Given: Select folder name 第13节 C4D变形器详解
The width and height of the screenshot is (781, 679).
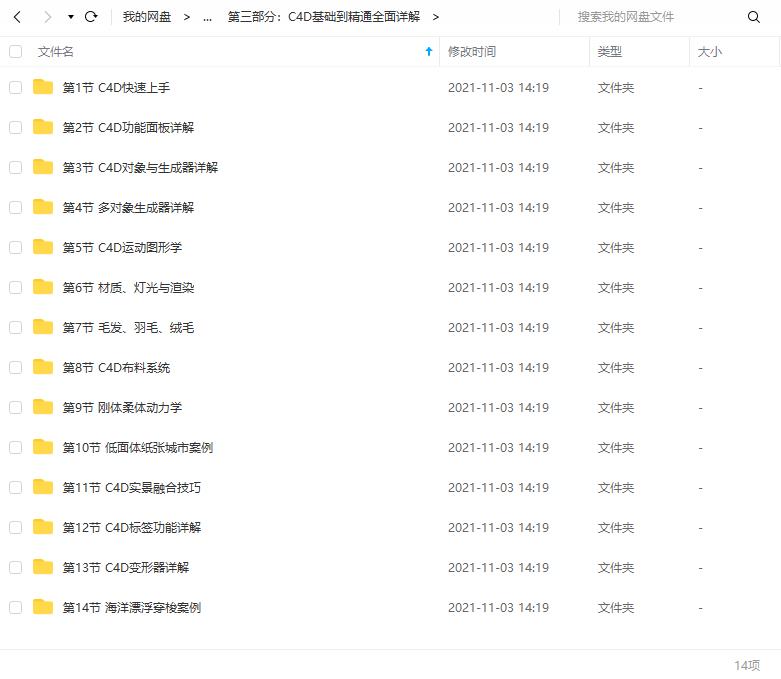Looking at the screenshot, I should click(x=126, y=567).
